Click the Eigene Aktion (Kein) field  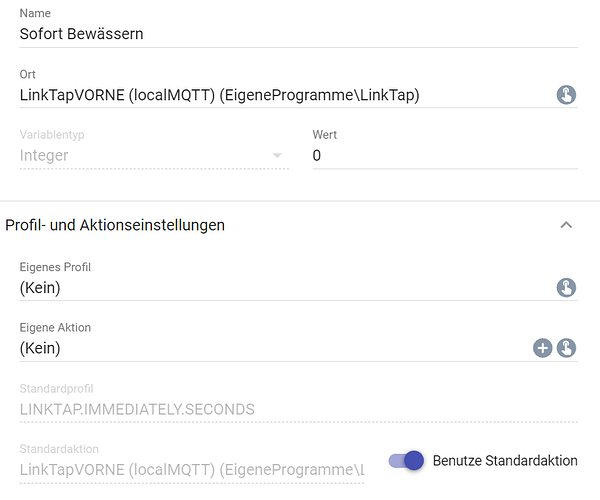point(276,348)
